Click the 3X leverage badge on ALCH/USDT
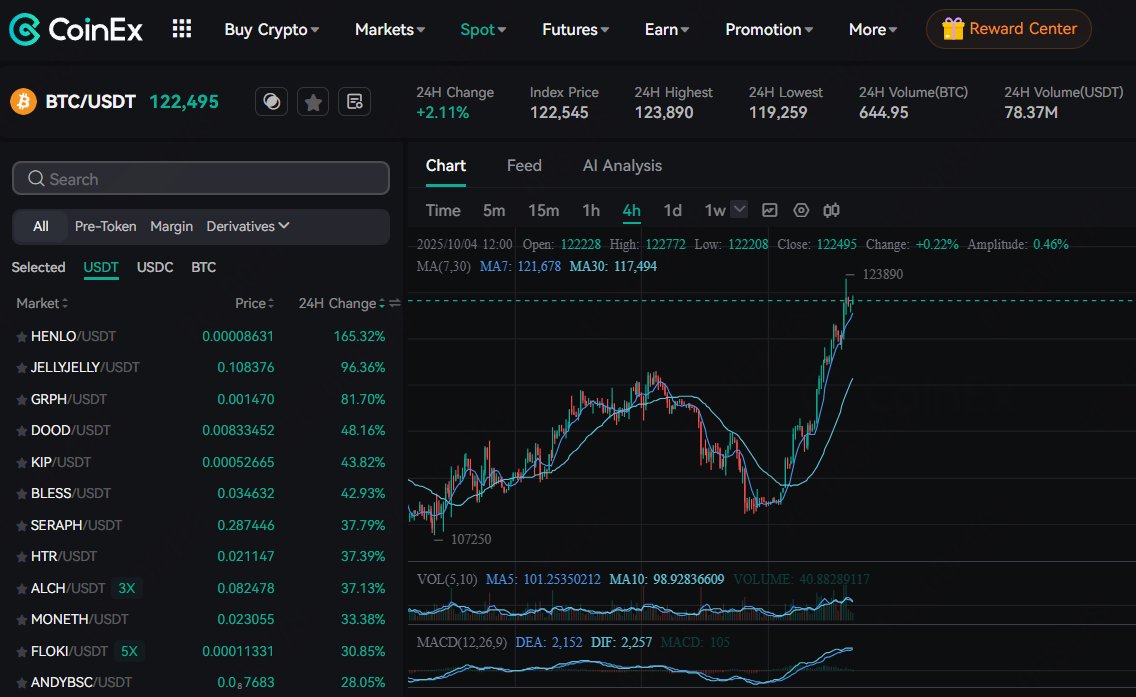This screenshot has width=1136, height=697. (x=127, y=588)
